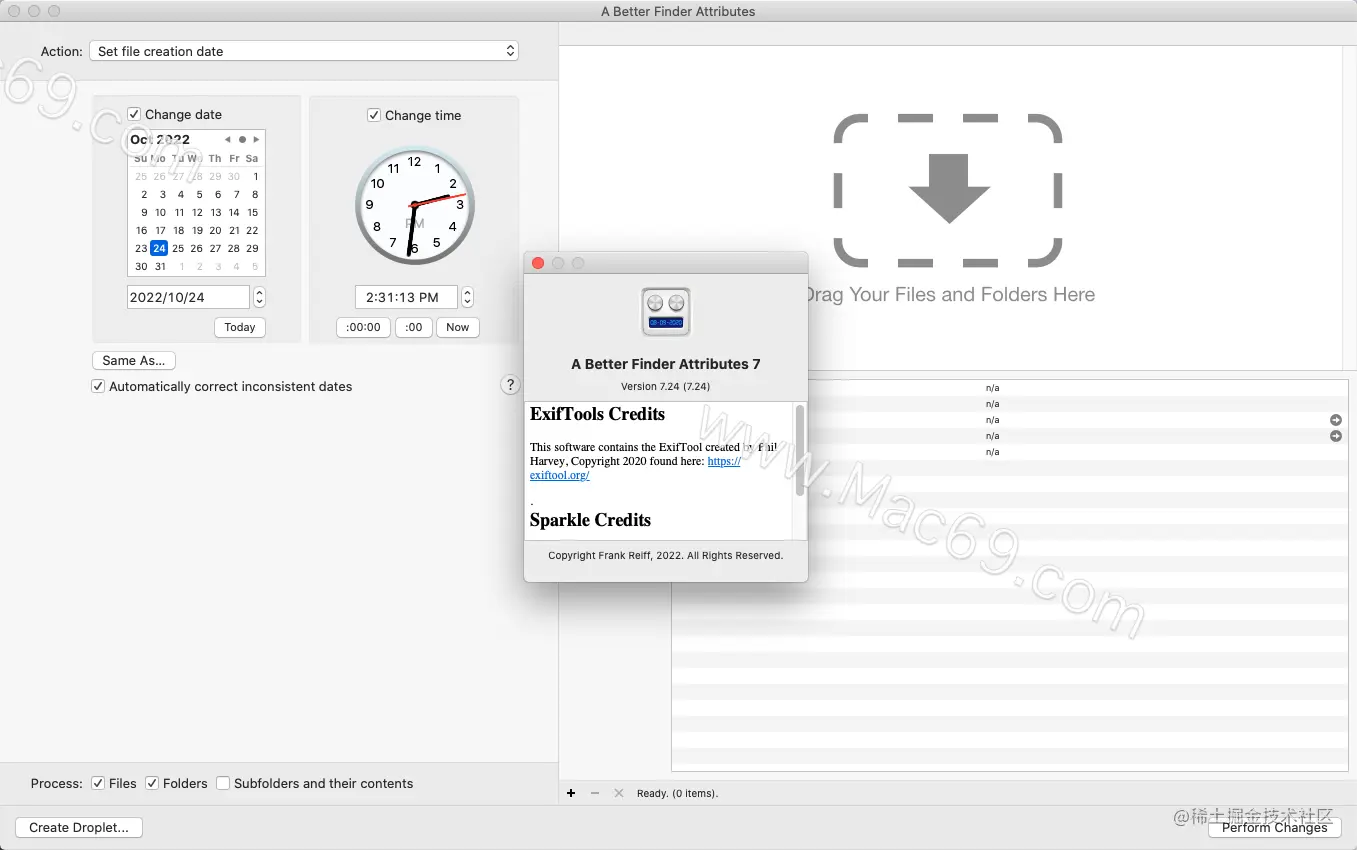Select day 18 in the calendar
1357x850 pixels.
[x=179, y=230]
